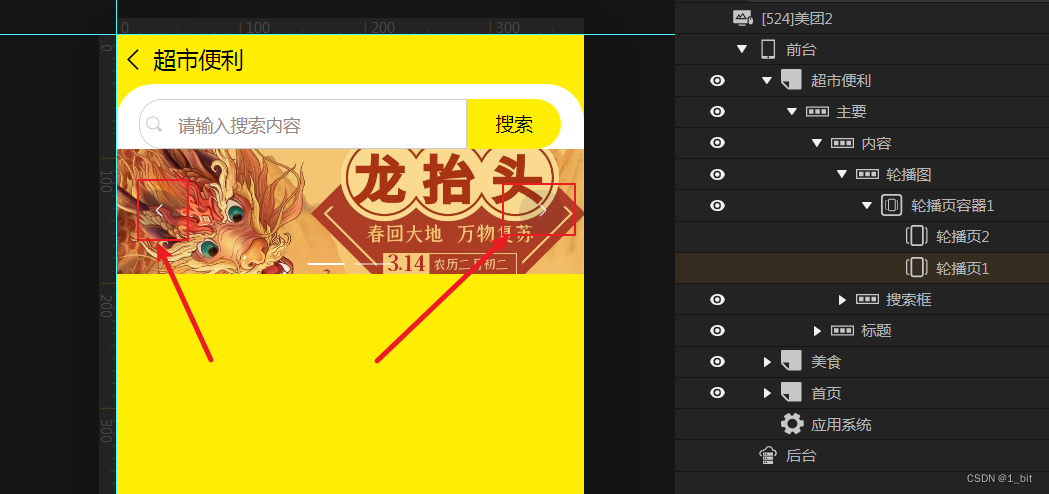Screen dimensions: 1049x494
Task: Select the 后台 label in tree
Action: [801, 456]
